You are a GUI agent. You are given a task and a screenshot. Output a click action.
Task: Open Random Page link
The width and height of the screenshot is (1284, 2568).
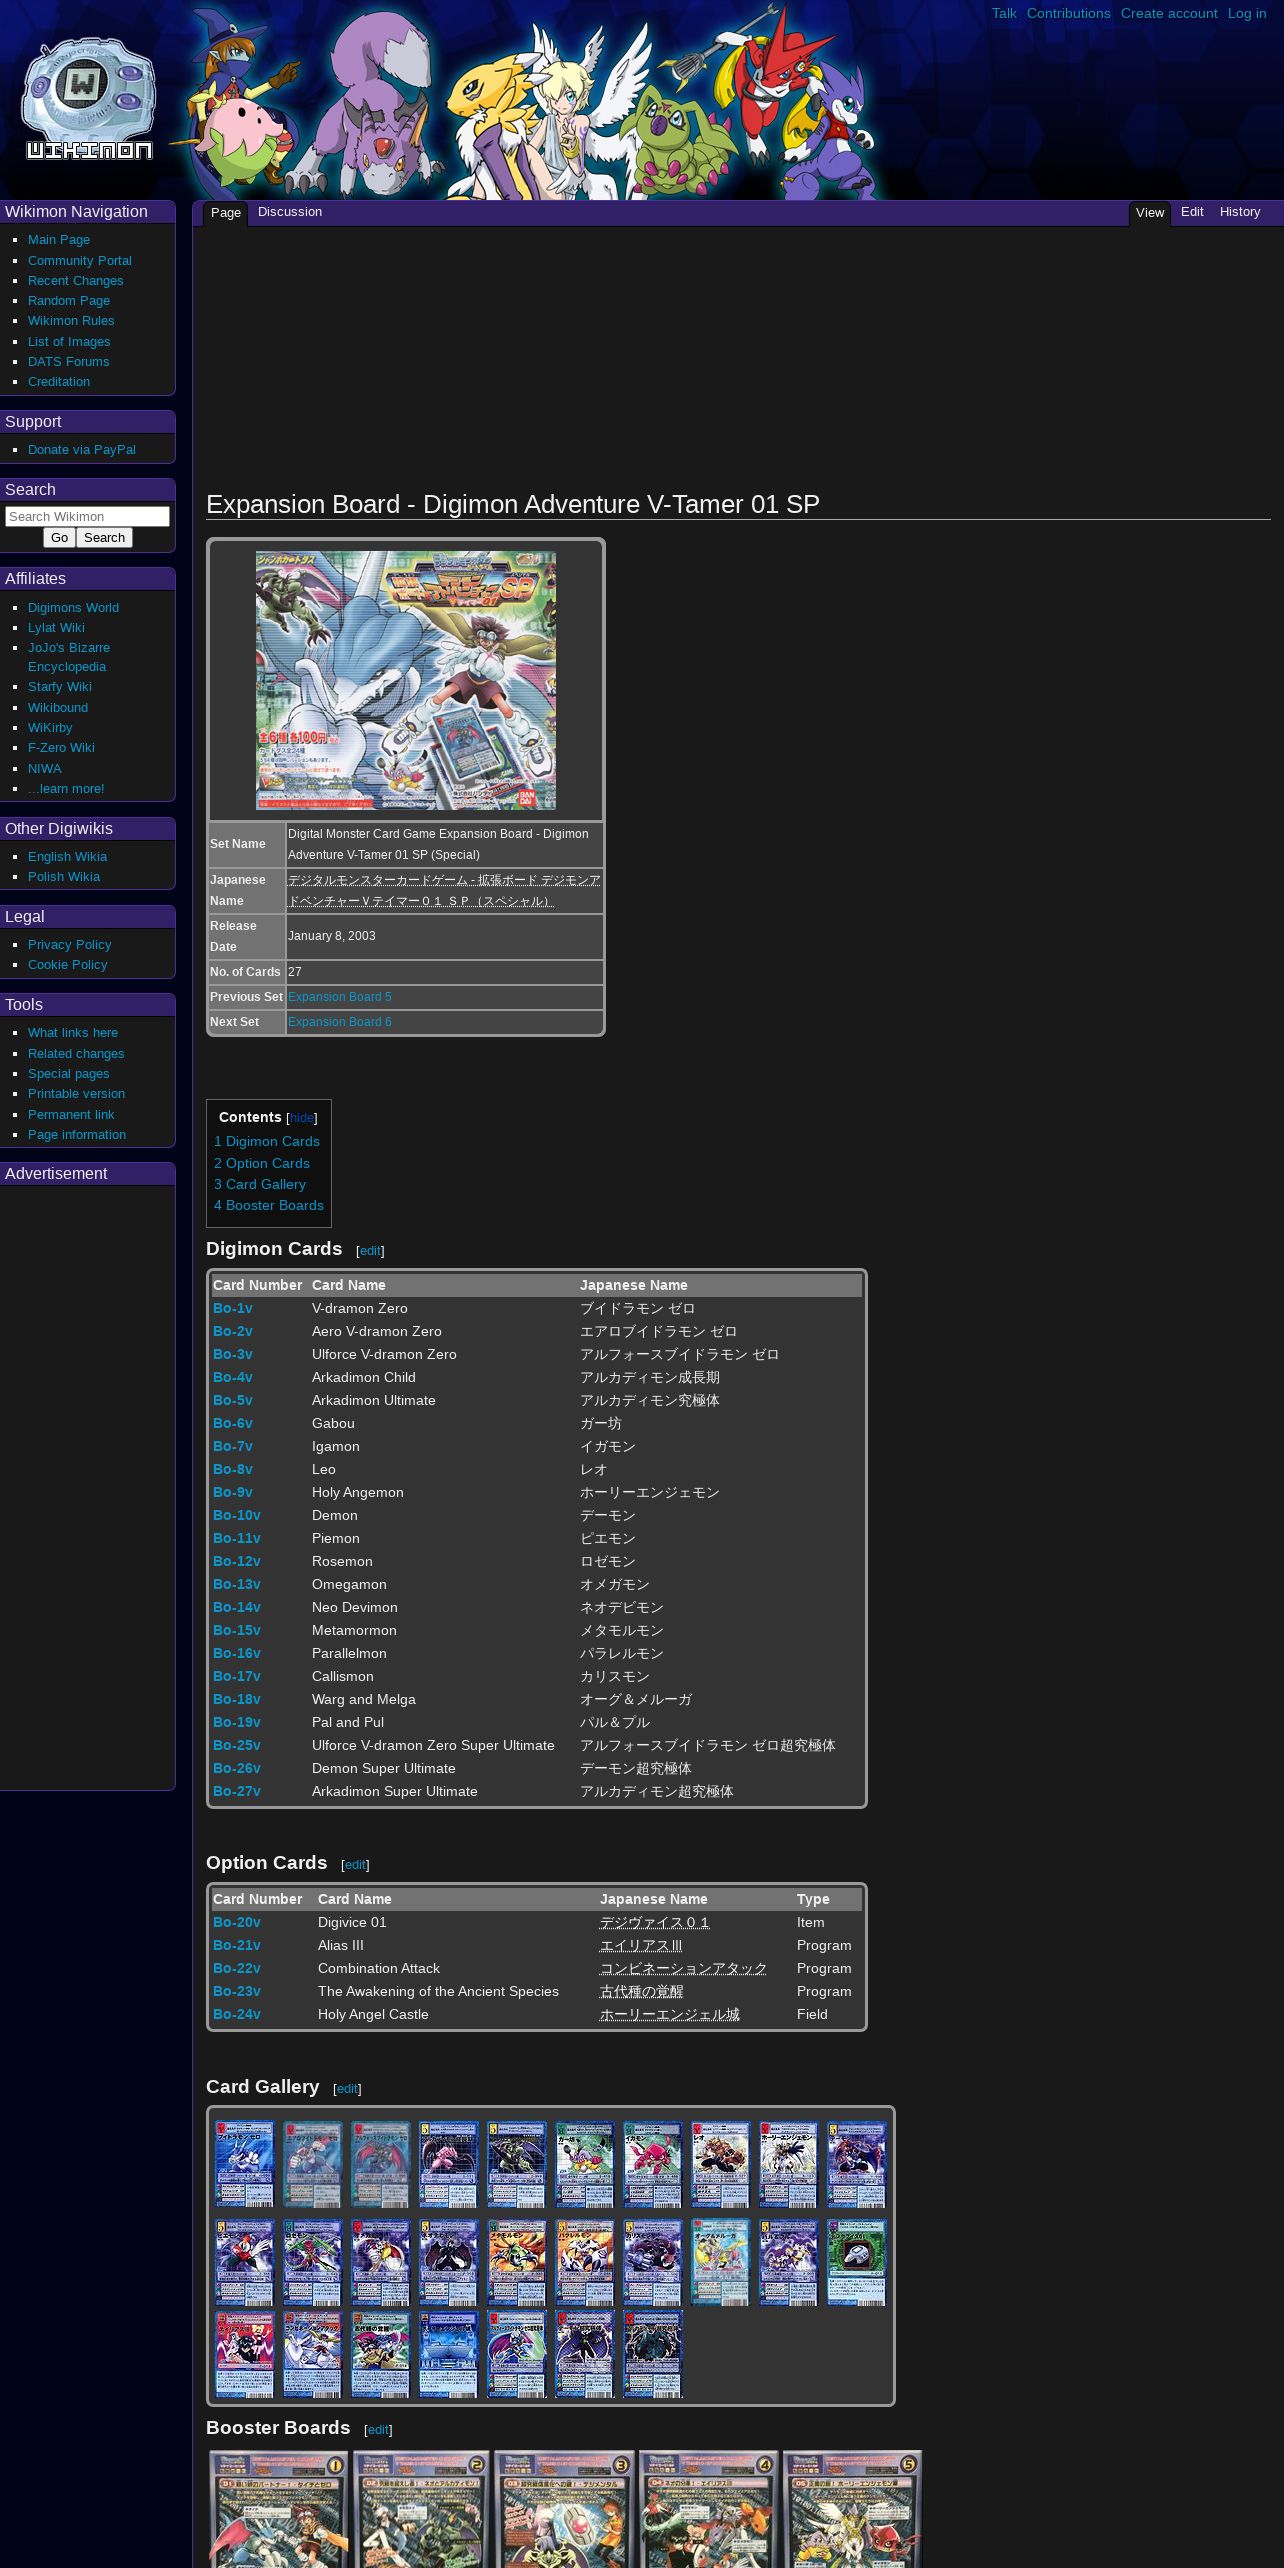click(69, 301)
